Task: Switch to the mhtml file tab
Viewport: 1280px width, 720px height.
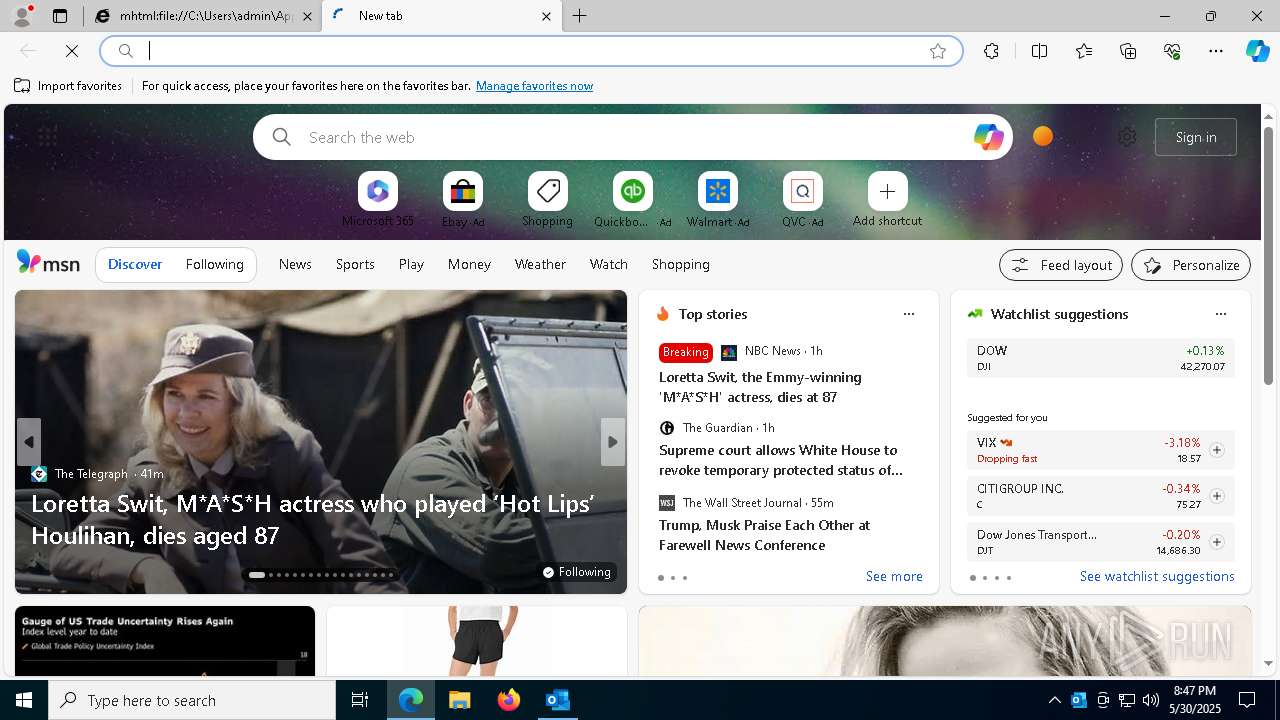Action: pos(203,16)
